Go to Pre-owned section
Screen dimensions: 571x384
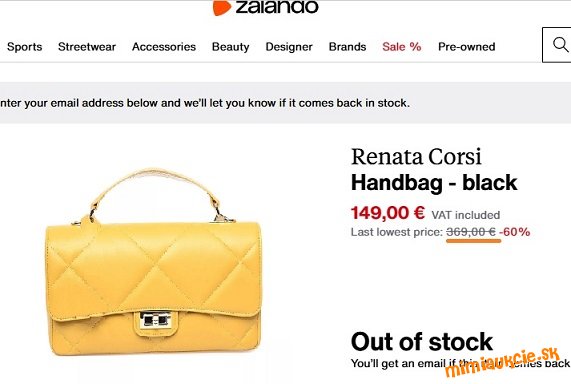click(x=466, y=47)
